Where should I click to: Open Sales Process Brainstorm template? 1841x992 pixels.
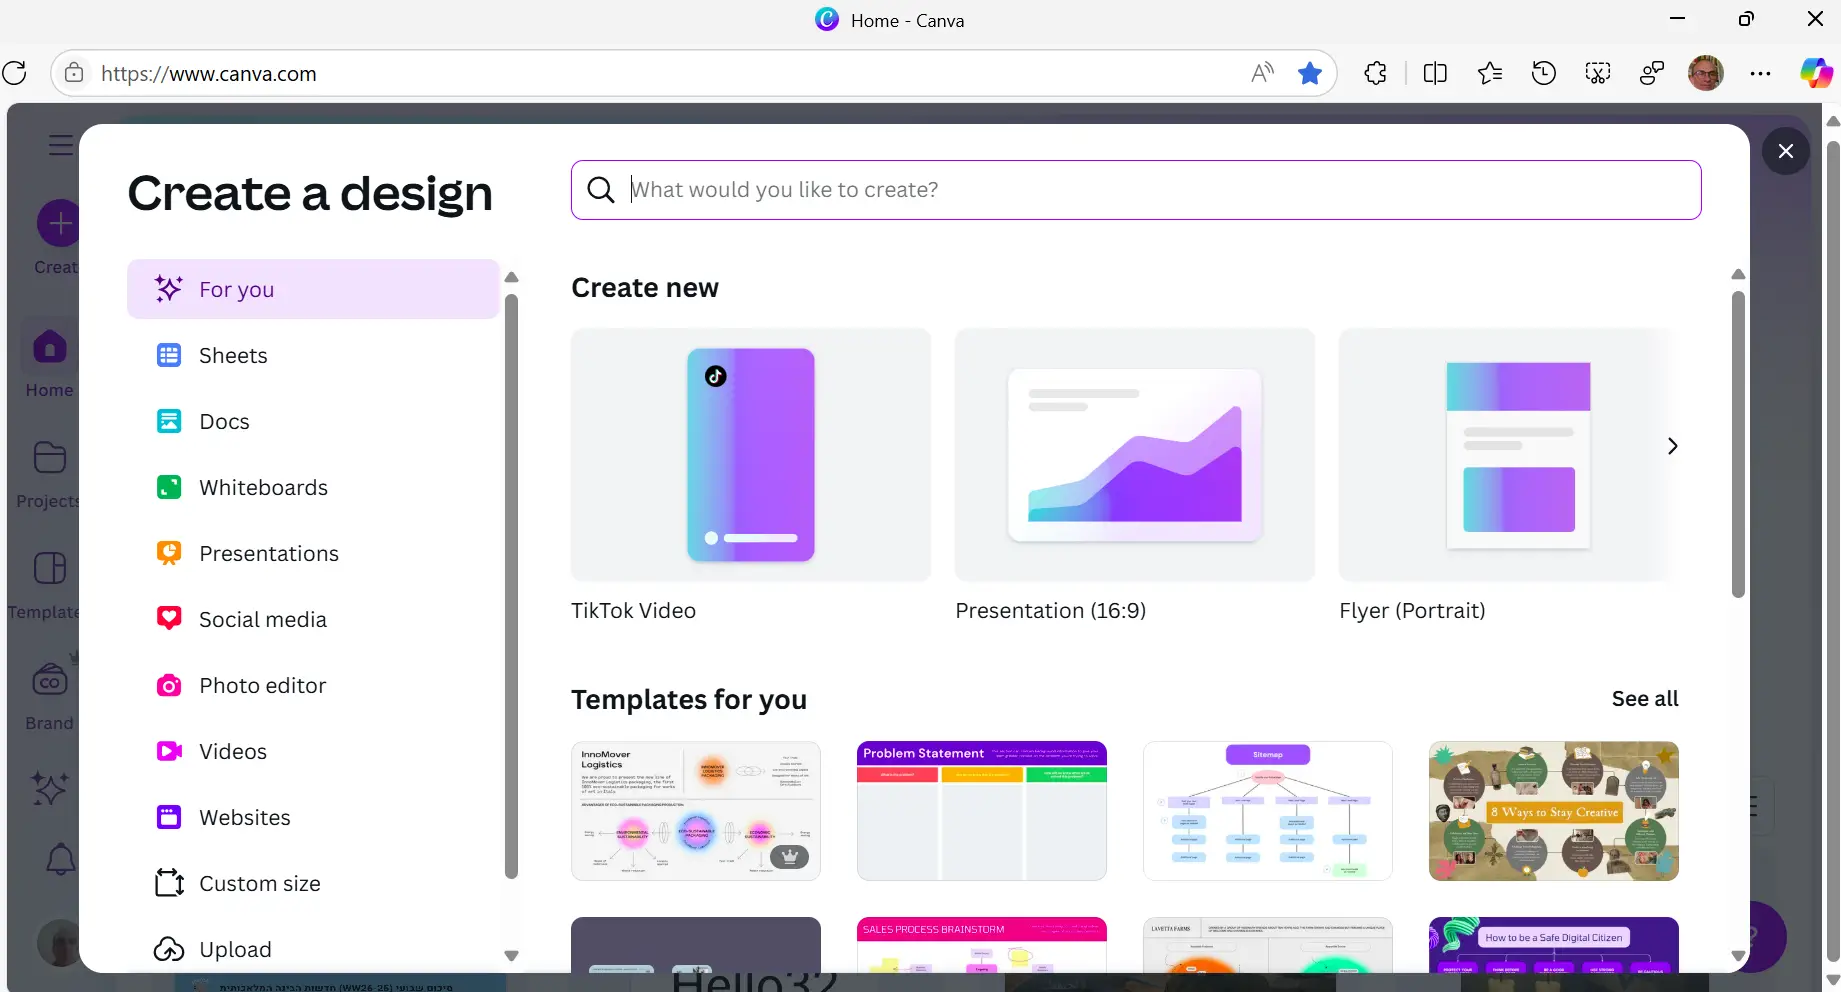[x=982, y=945]
